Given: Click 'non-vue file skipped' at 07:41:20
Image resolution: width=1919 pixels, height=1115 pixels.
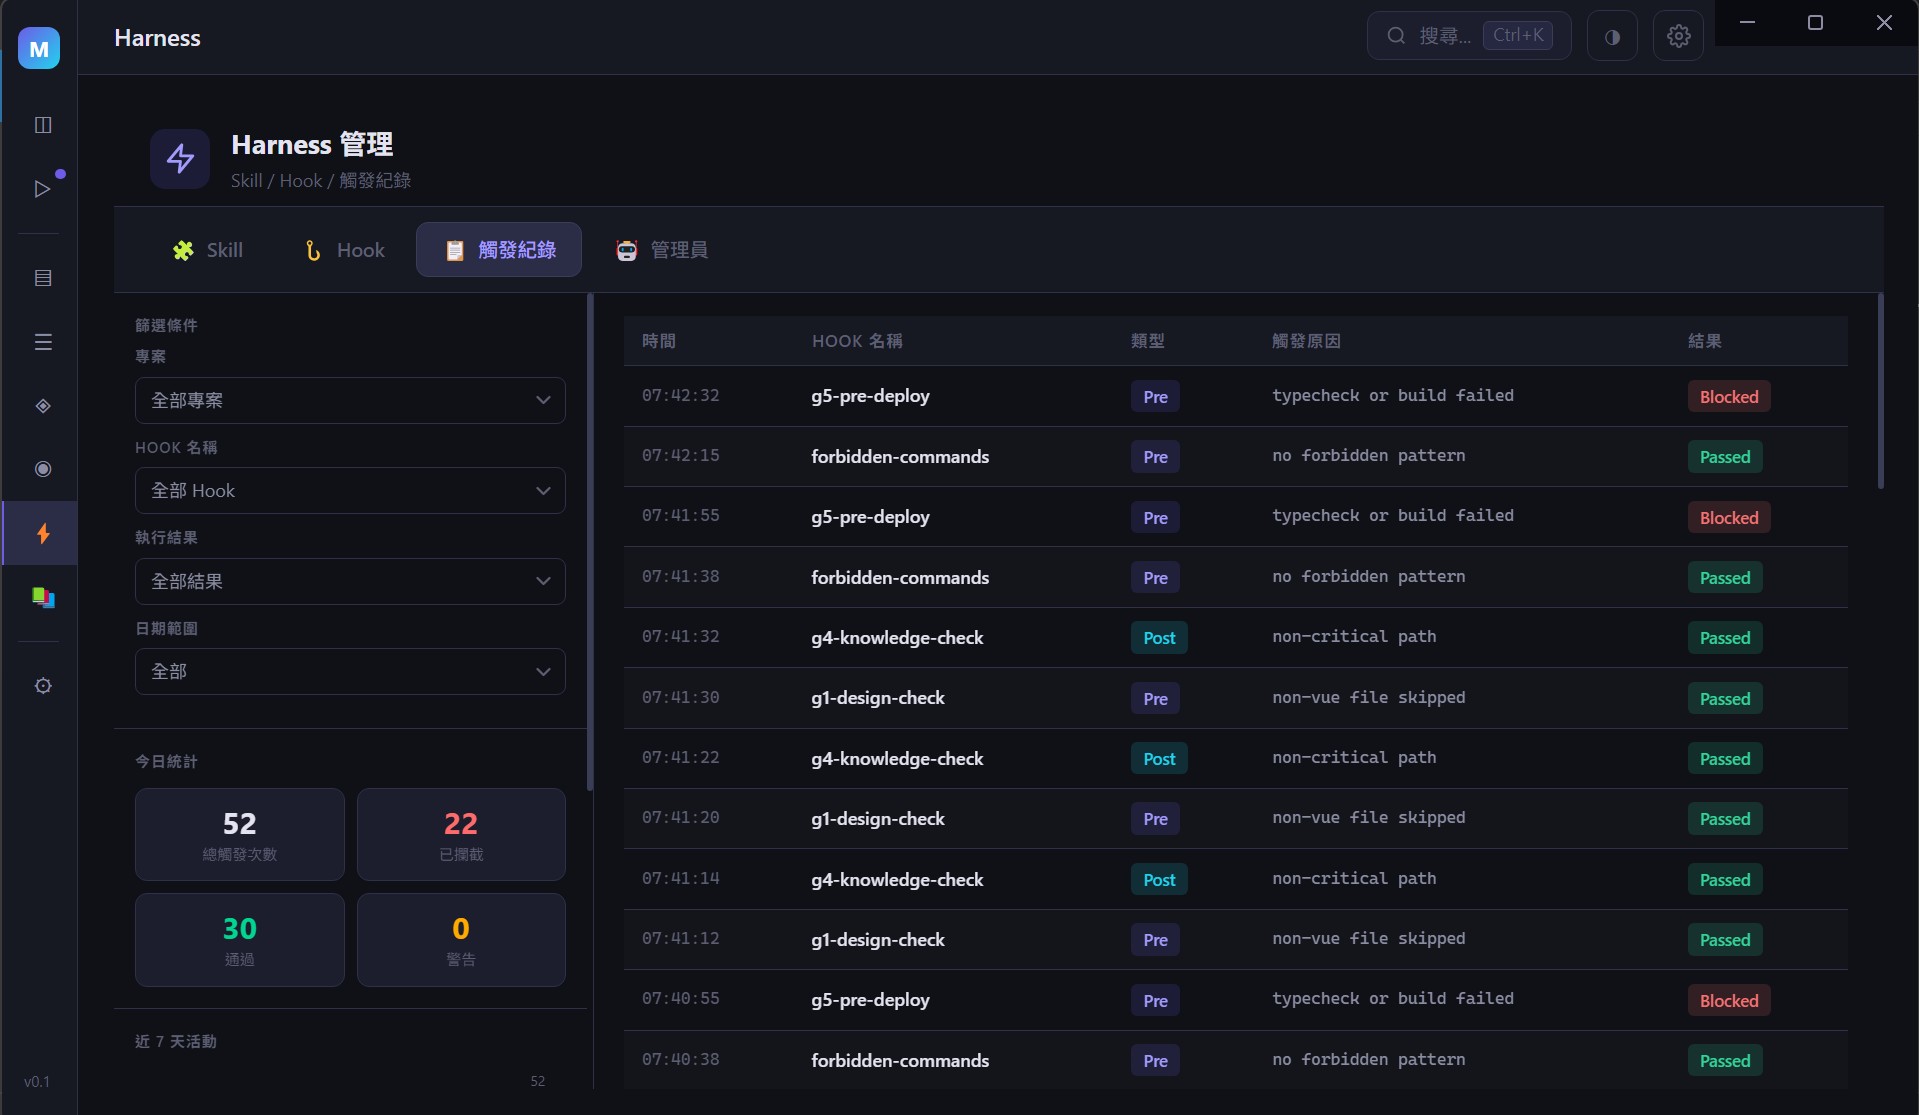Looking at the screenshot, I should (1368, 818).
